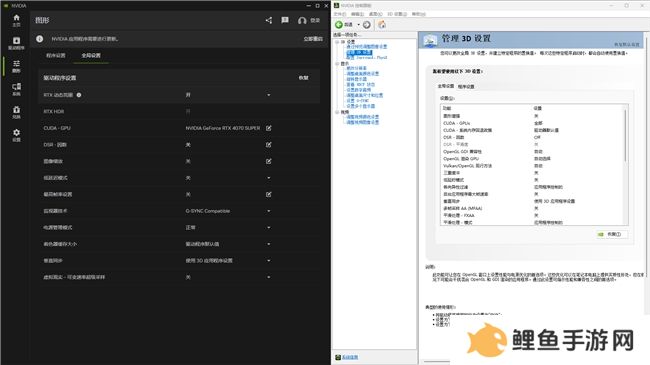
Task: Open set up multiple displays tree item
Action: pyautogui.click(x=361, y=106)
